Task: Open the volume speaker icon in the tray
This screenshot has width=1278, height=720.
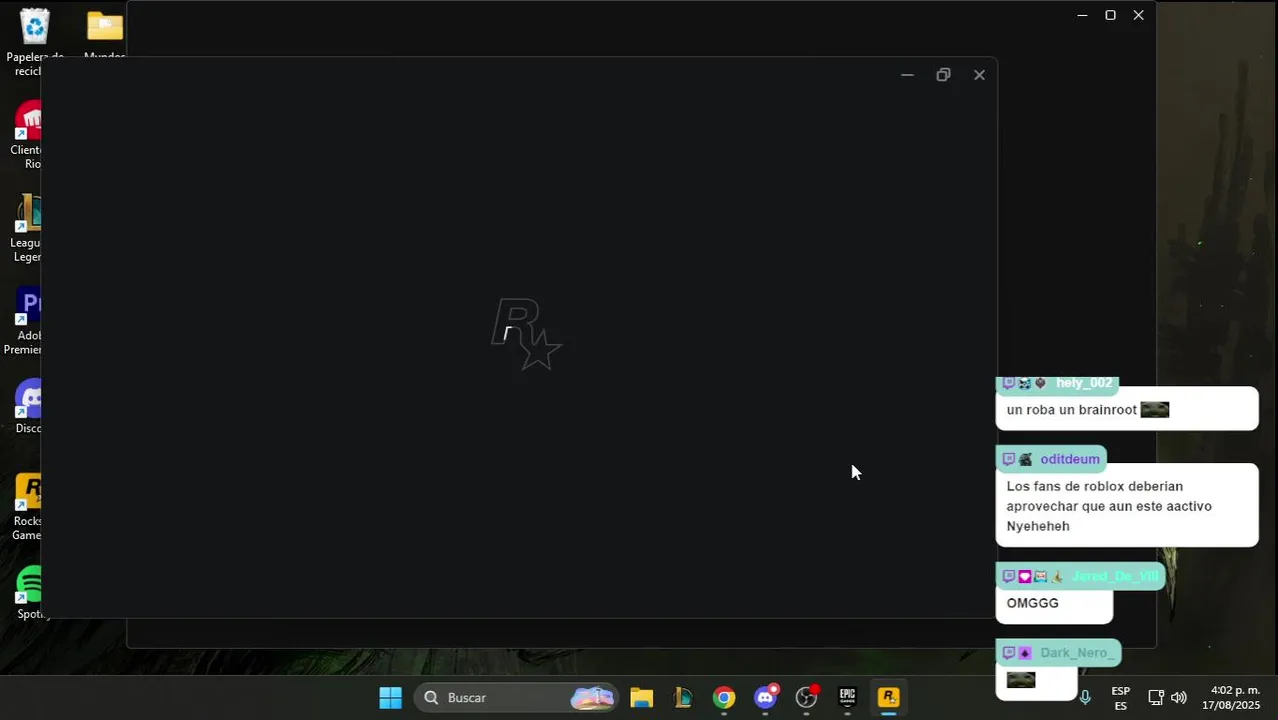Action: pyautogui.click(x=1179, y=698)
